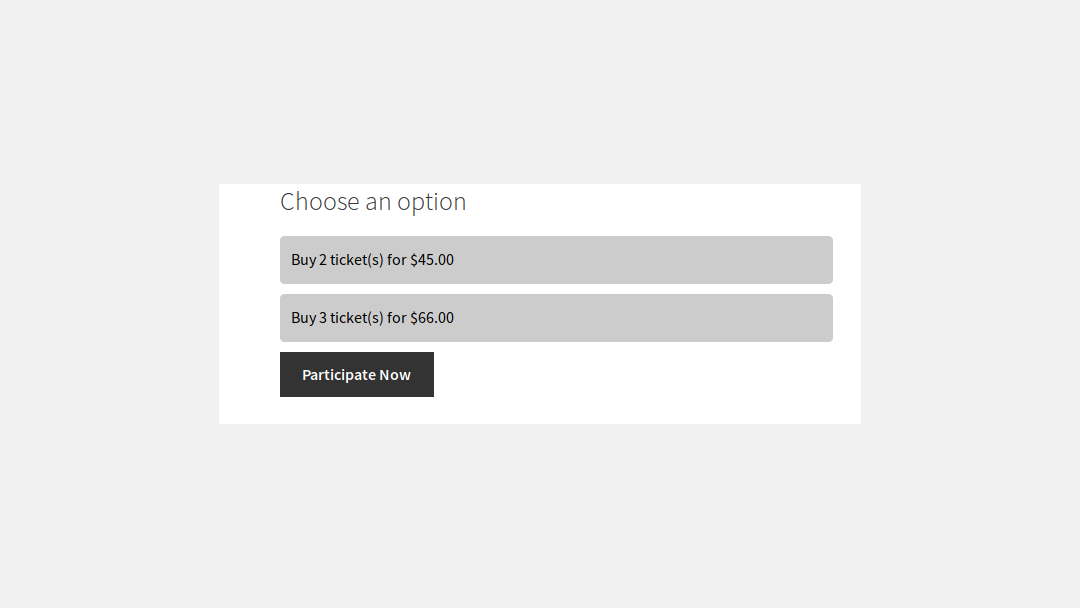This screenshot has width=1080, height=608.
Task: Click the word "Choose" in heading
Action: [x=320, y=202]
